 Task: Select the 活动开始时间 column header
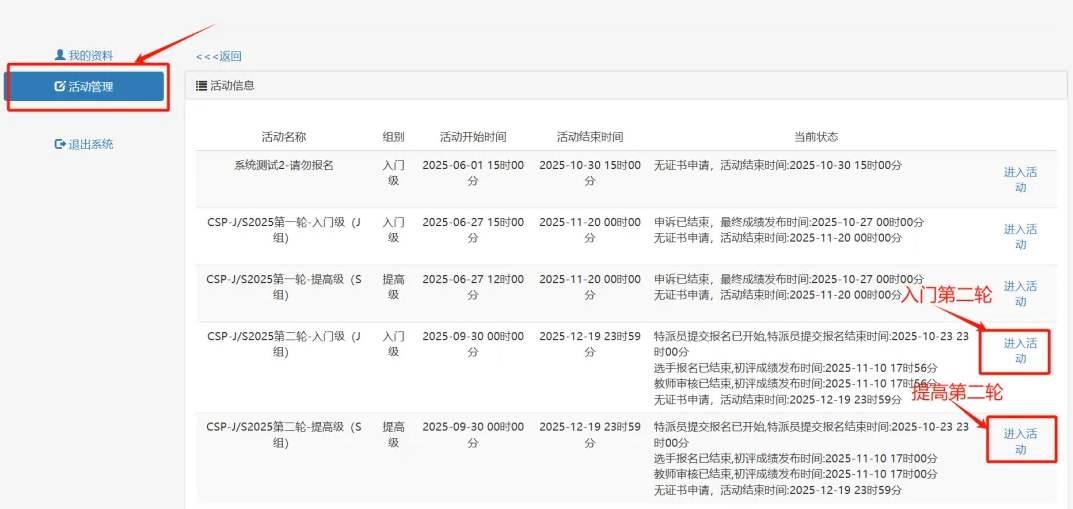[473, 137]
